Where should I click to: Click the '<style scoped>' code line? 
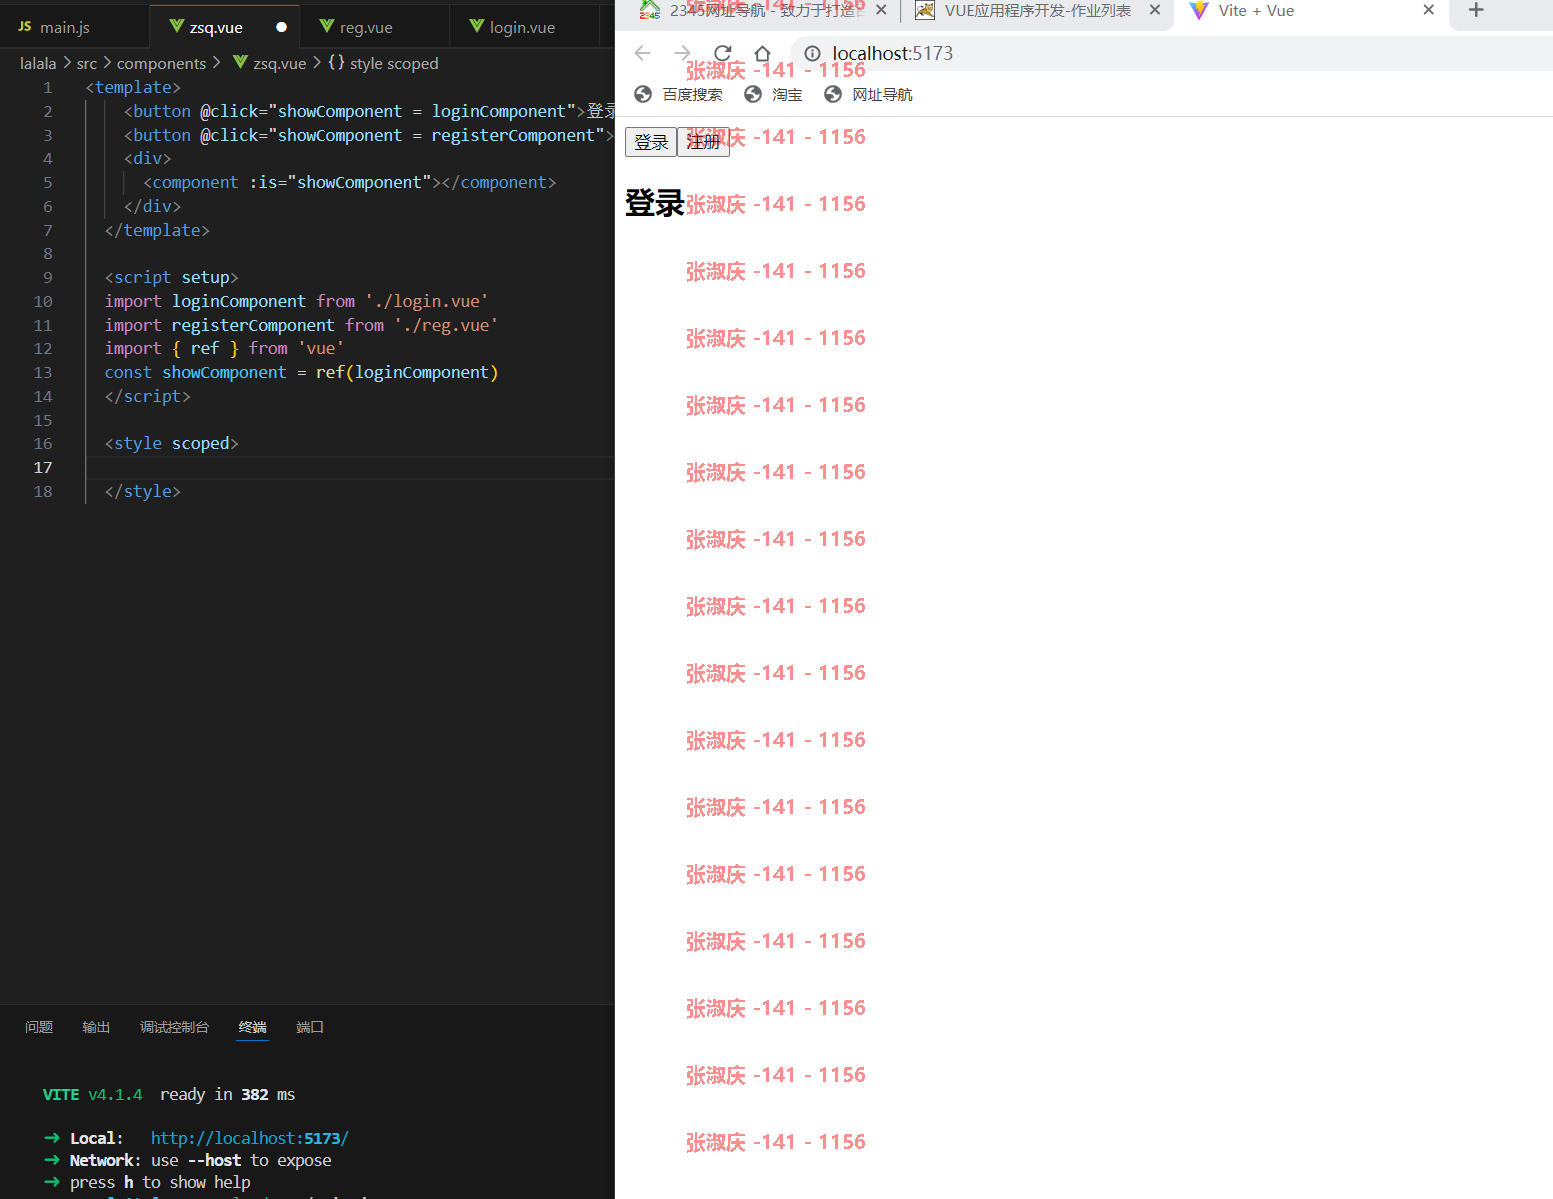tap(172, 443)
